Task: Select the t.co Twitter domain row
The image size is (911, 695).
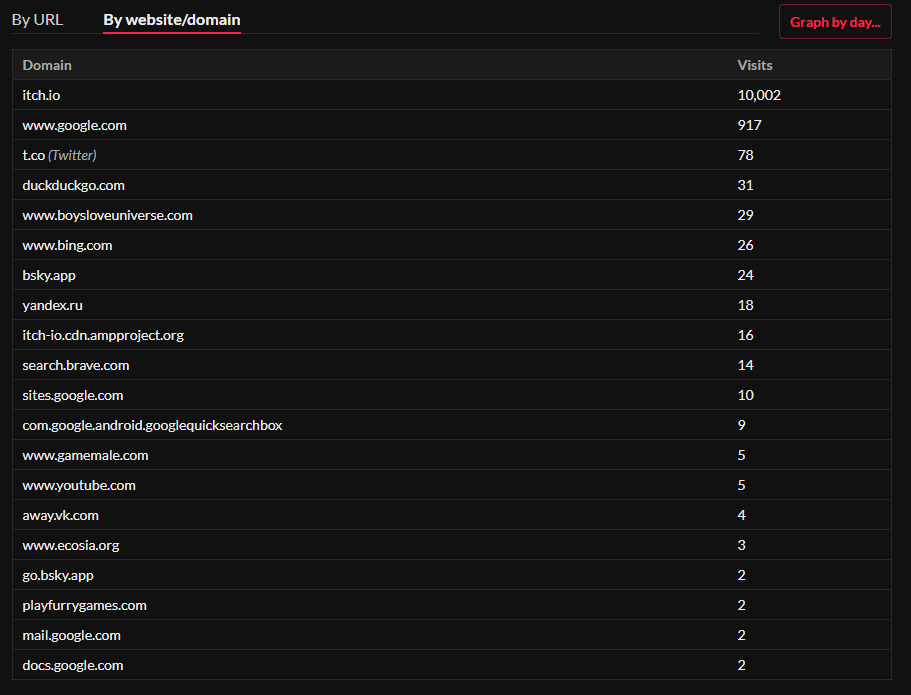Action: [x=59, y=155]
